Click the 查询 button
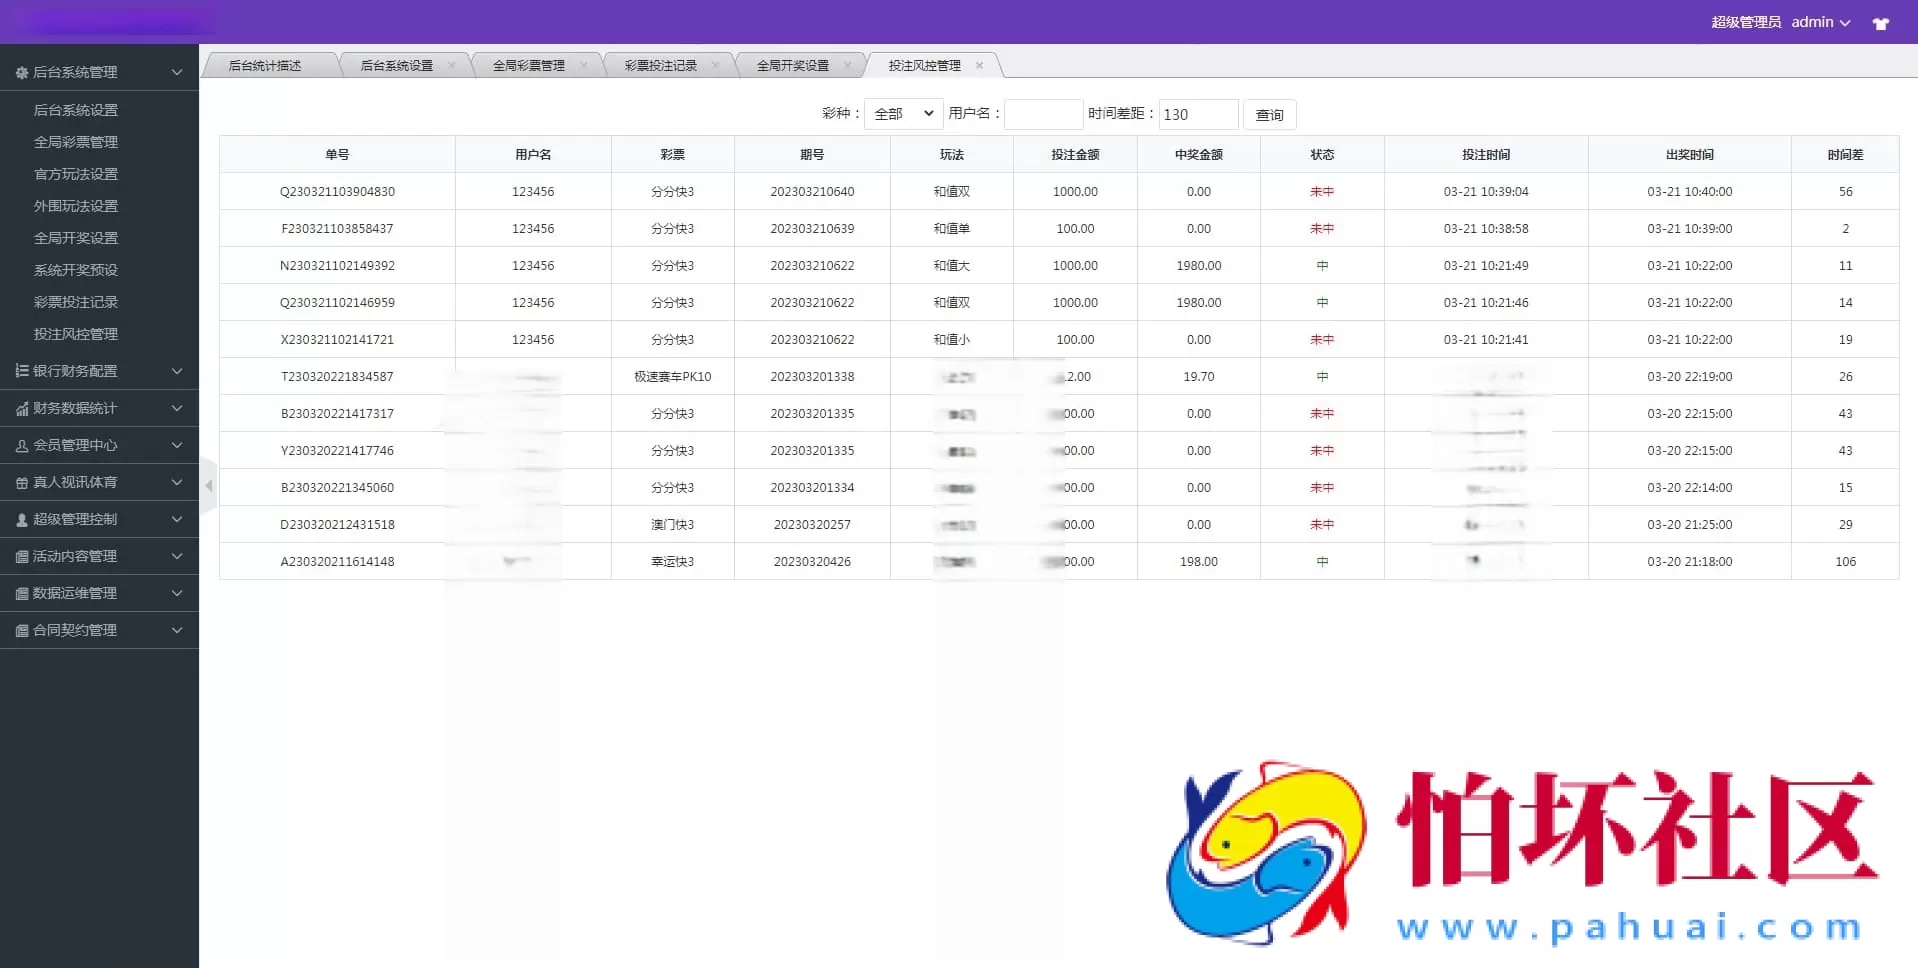 coord(1268,114)
